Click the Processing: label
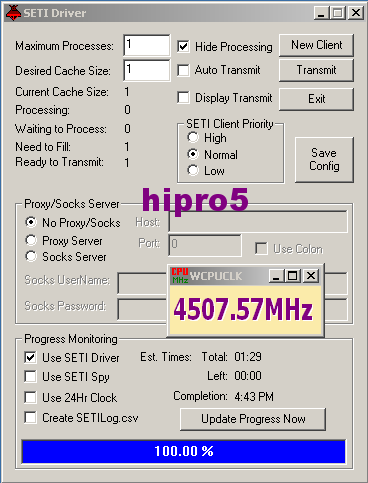The width and height of the screenshot is (368, 483). click(x=42, y=110)
